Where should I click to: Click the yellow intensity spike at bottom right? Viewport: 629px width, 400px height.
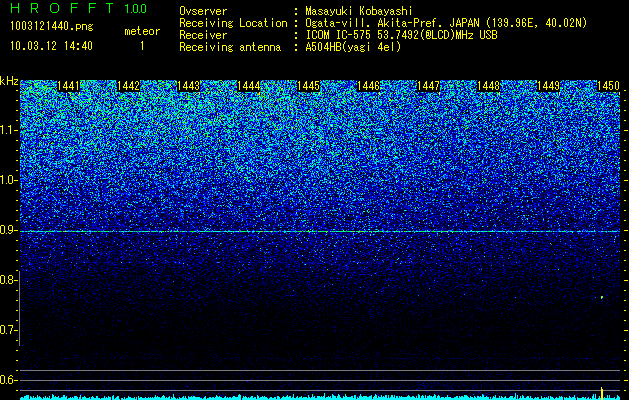pyautogui.click(x=602, y=393)
